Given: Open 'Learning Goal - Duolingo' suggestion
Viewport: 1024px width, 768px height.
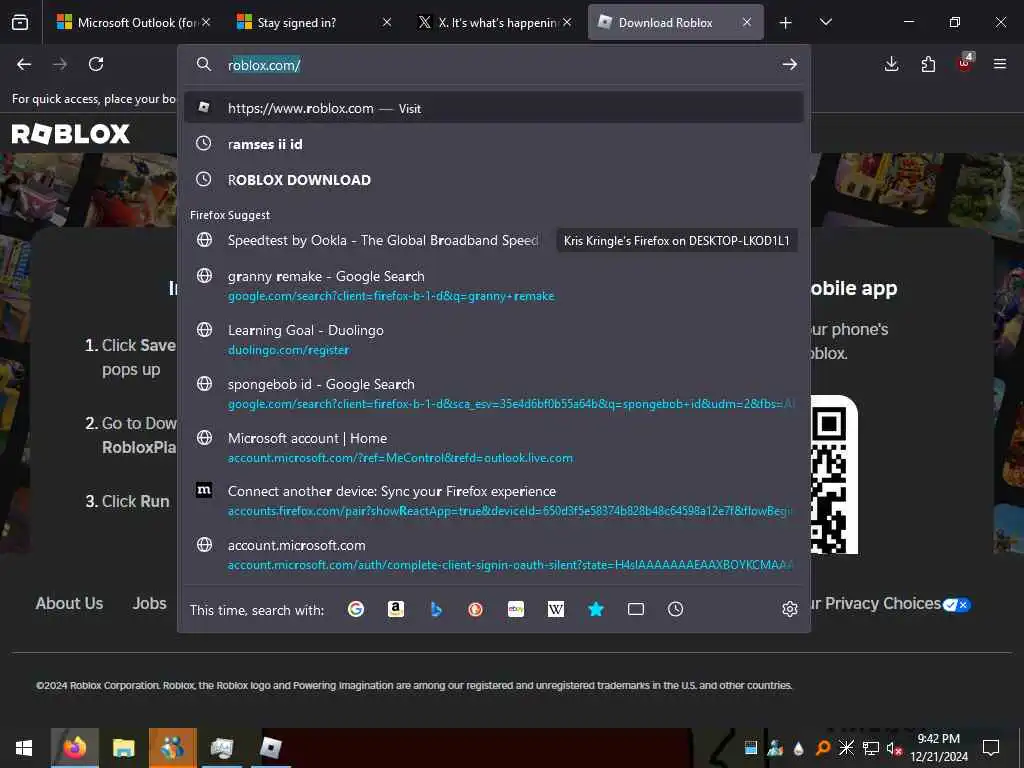Looking at the screenshot, I should click(494, 340).
